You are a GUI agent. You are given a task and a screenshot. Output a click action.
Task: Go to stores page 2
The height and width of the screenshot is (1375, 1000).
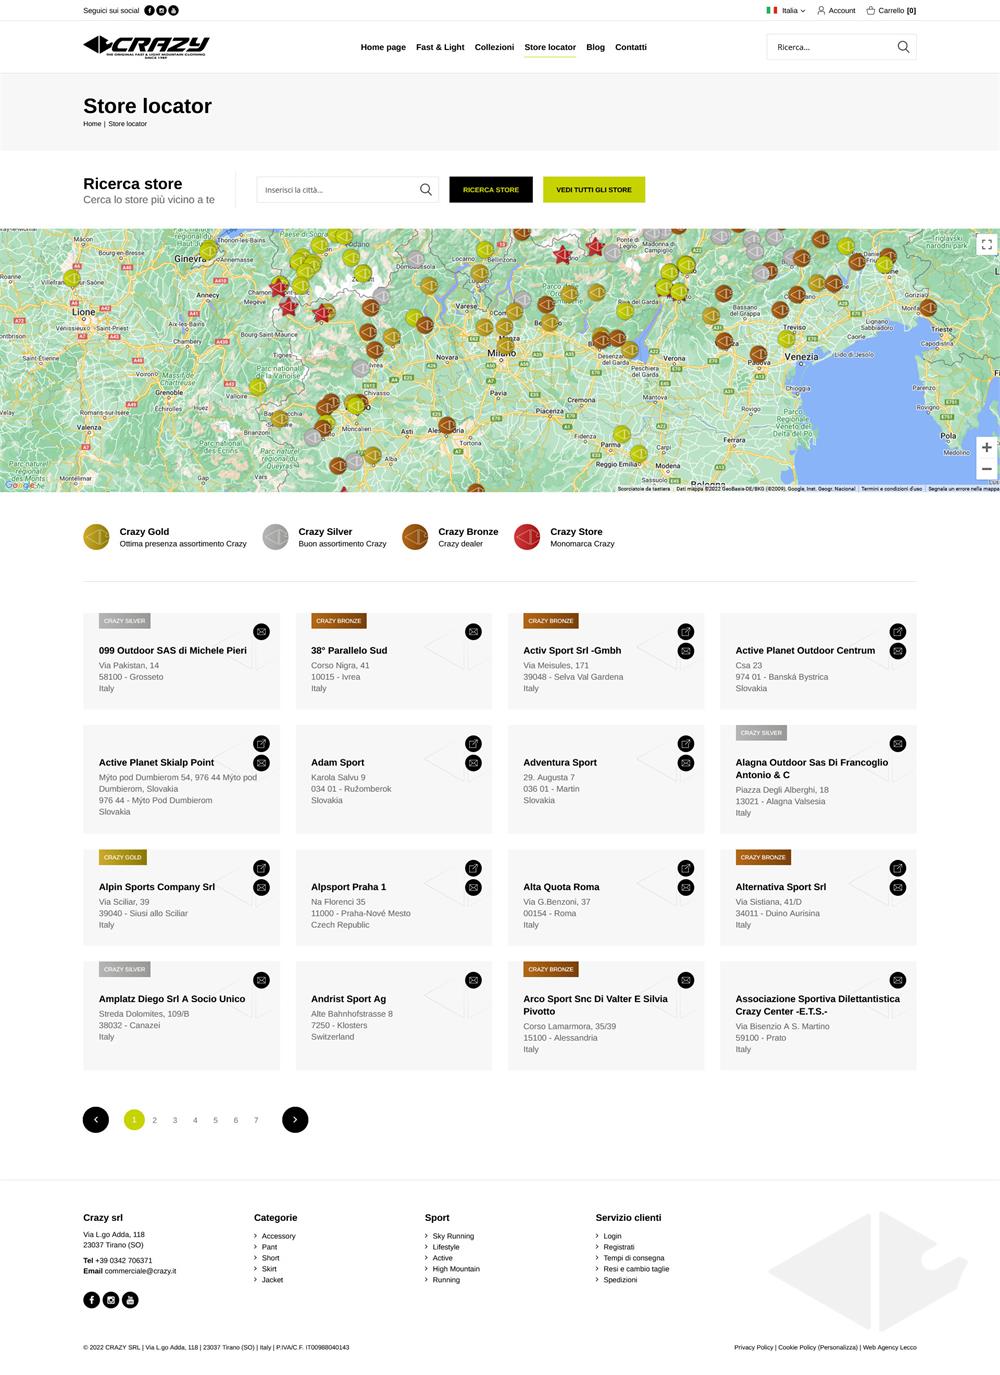154,1120
